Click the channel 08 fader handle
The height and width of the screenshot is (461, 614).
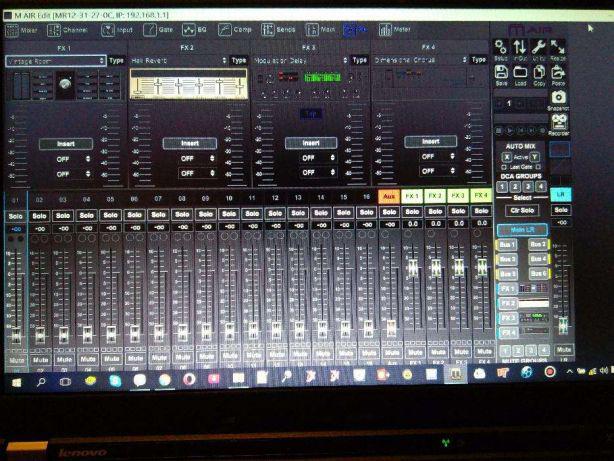[x=182, y=330]
